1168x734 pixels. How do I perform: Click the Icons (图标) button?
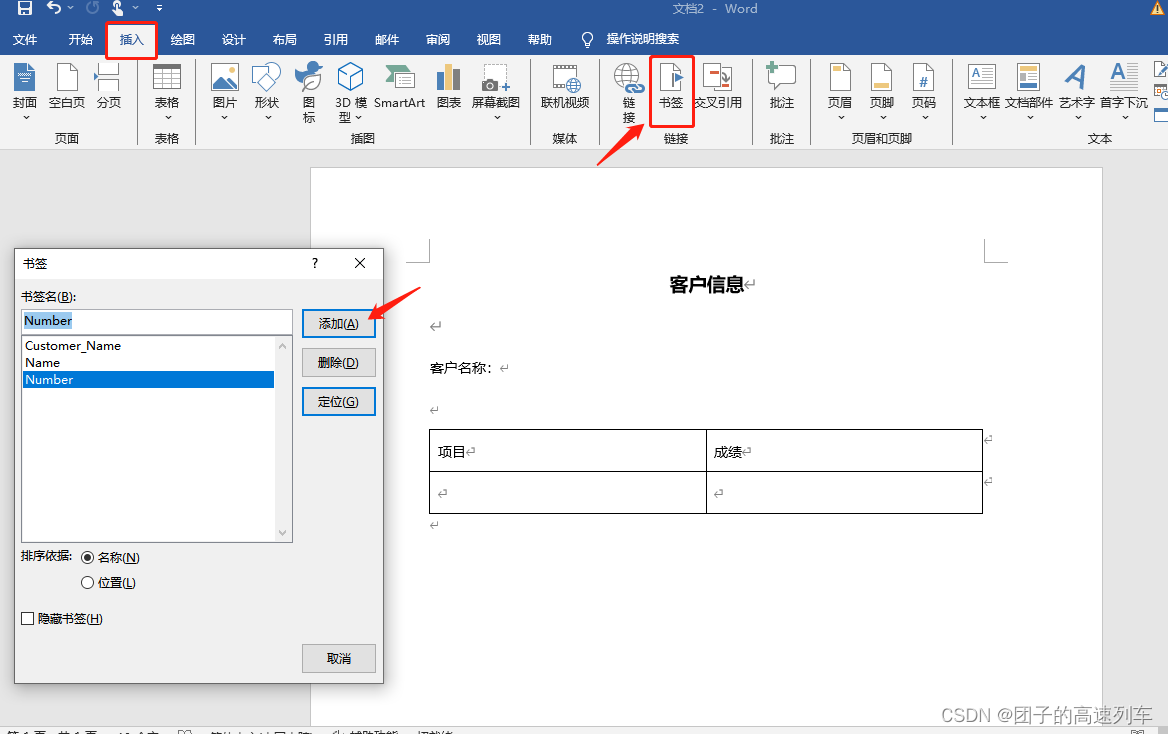pyautogui.click(x=308, y=92)
